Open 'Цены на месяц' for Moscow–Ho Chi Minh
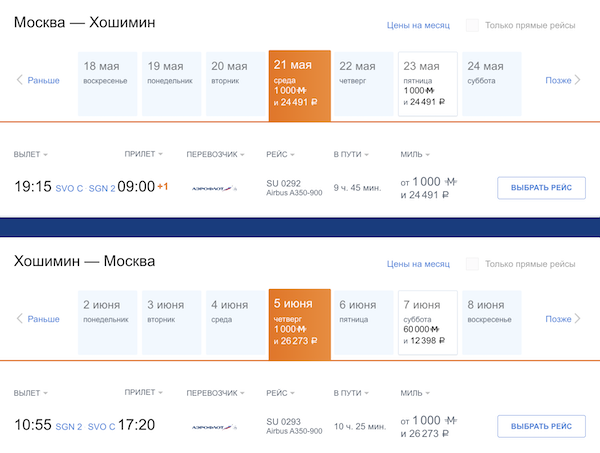 click(418, 26)
